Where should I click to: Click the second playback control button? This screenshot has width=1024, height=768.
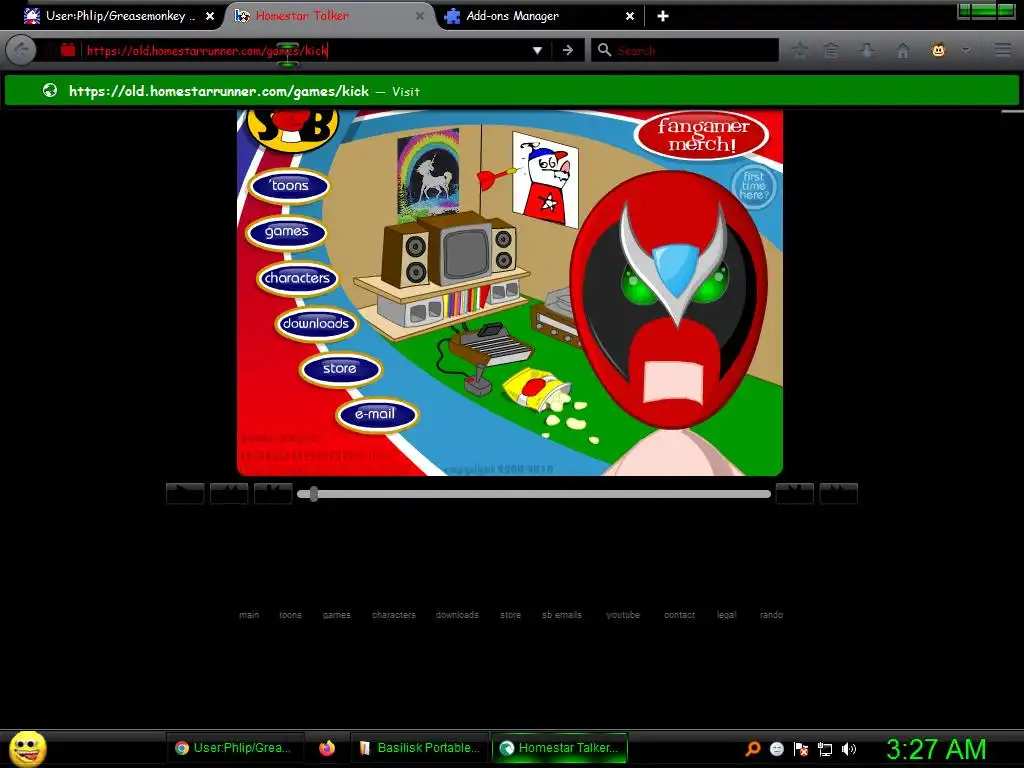tap(229, 494)
